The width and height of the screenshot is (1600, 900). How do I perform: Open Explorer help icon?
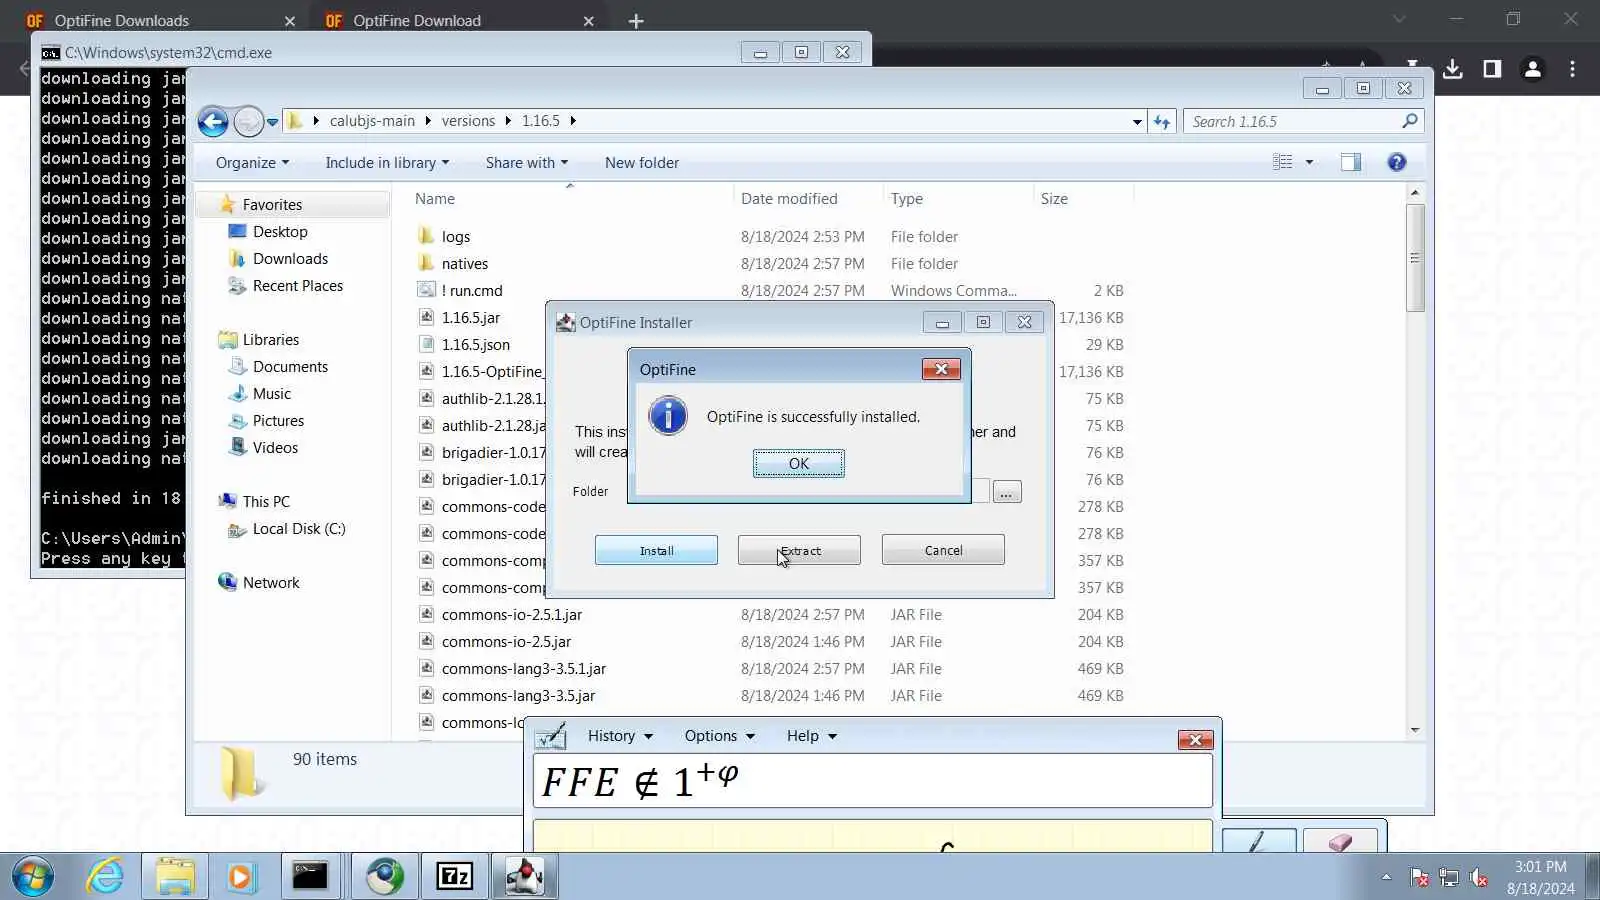1397,162
